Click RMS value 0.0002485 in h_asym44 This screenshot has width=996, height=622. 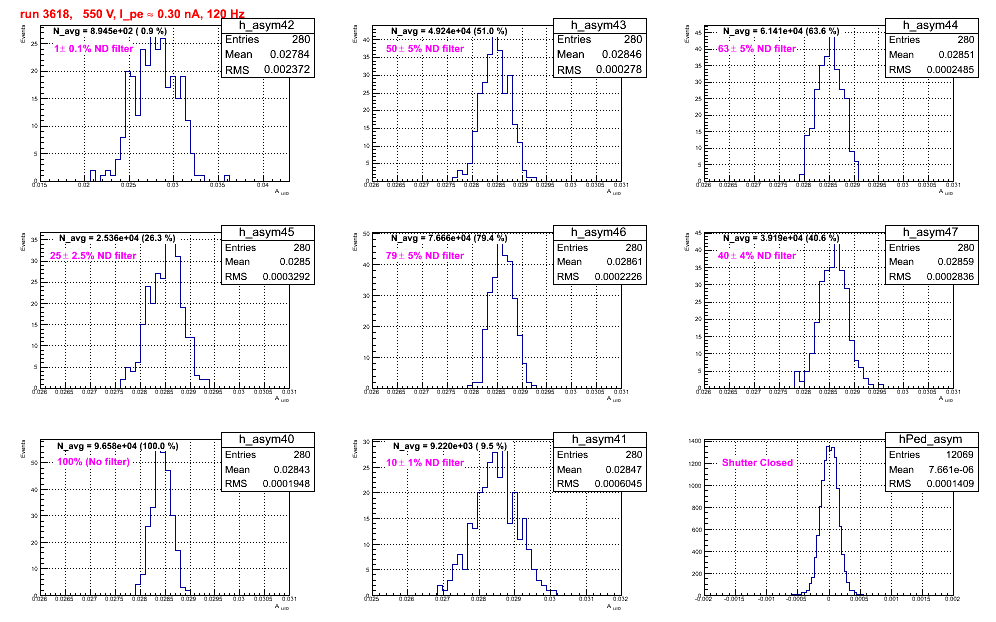(x=950, y=69)
